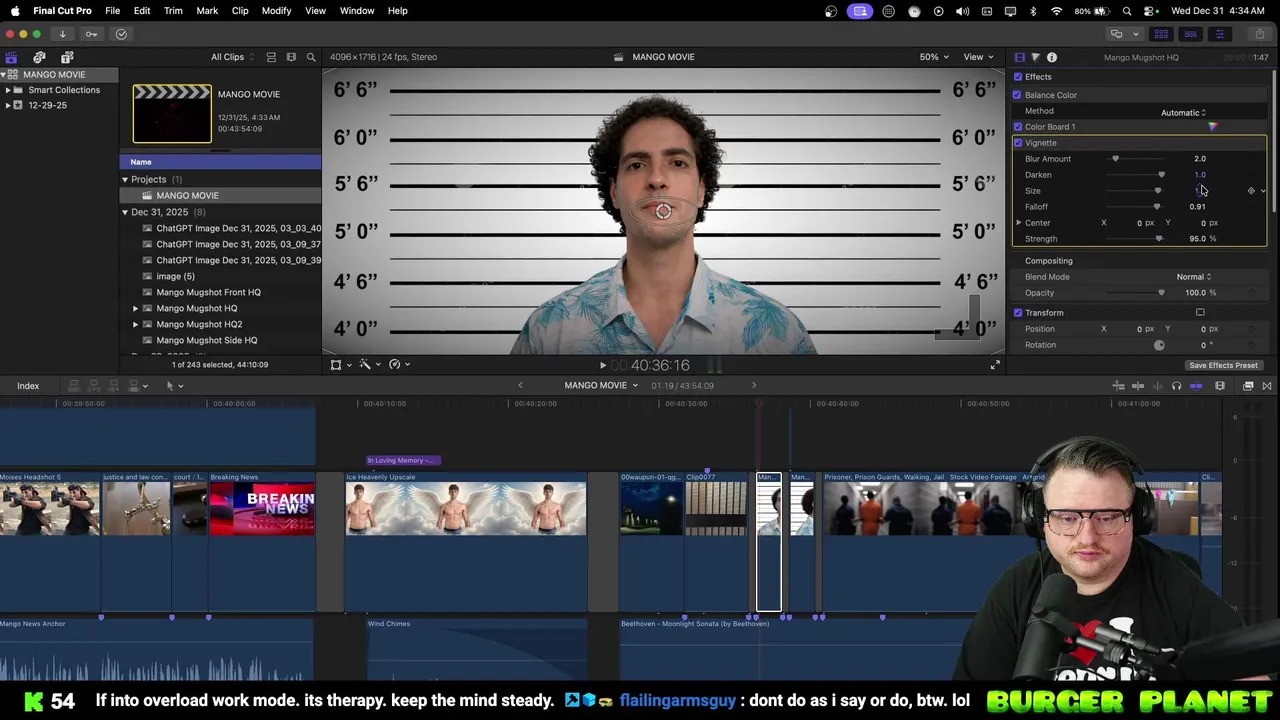The height and width of the screenshot is (720, 1280).
Task: Expand Mango Mugshot HQ clip row
Action: click(x=136, y=308)
